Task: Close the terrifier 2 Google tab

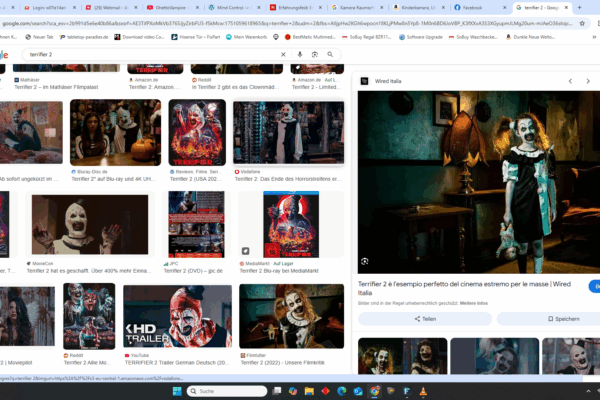Action: coord(566,7)
